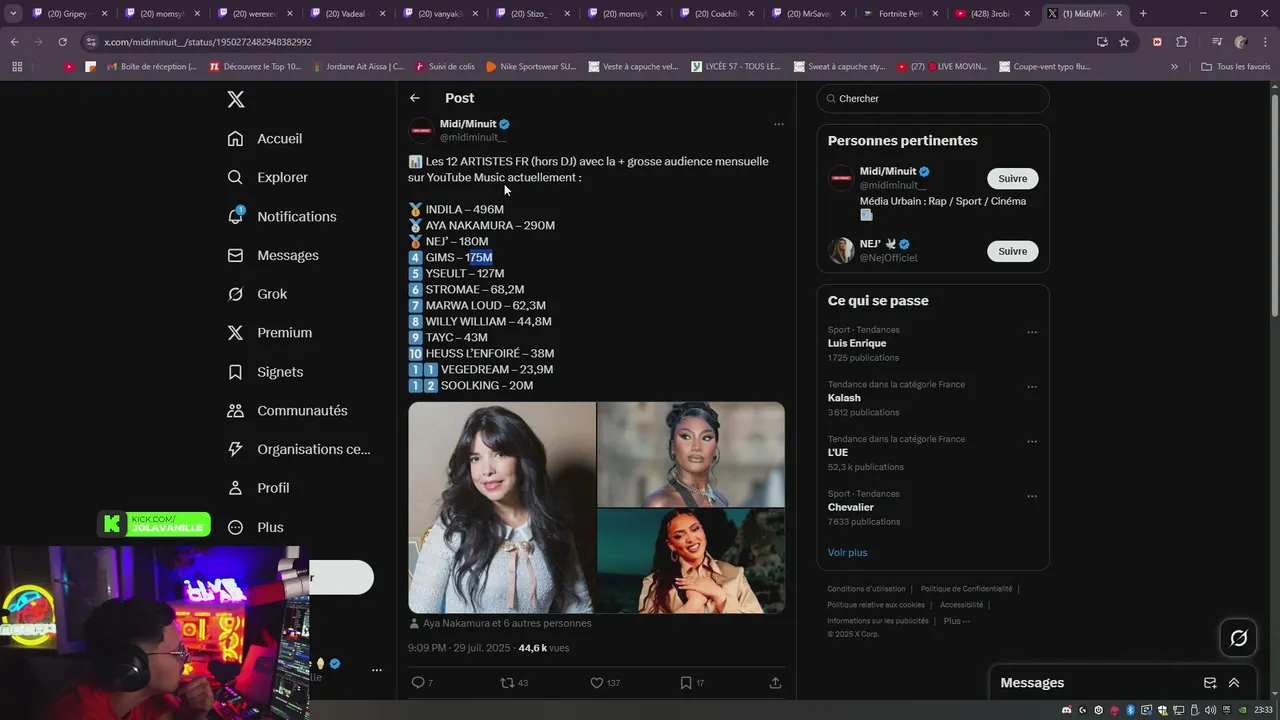Open the Accueil home page
The height and width of the screenshot is (720, 1280).
[265, 139]
